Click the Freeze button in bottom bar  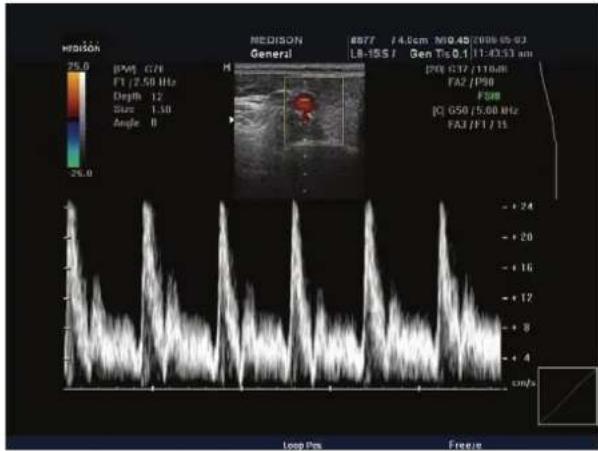point(465,445)
